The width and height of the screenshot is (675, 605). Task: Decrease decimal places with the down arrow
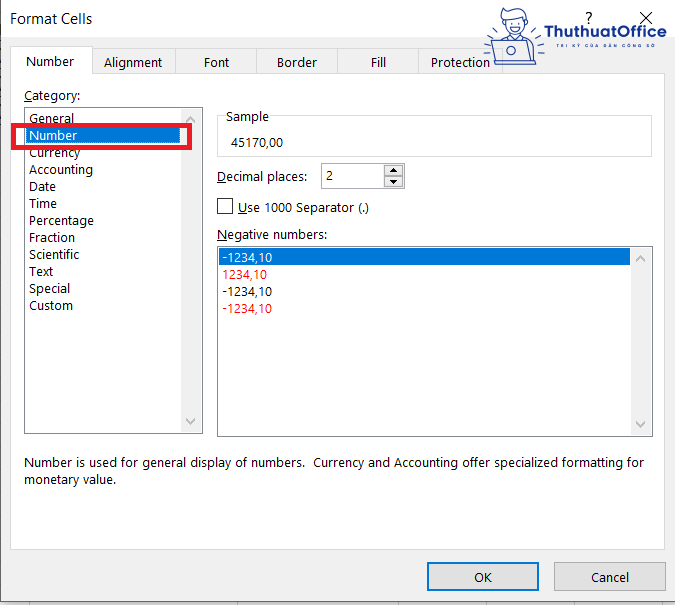pos(393,181)
